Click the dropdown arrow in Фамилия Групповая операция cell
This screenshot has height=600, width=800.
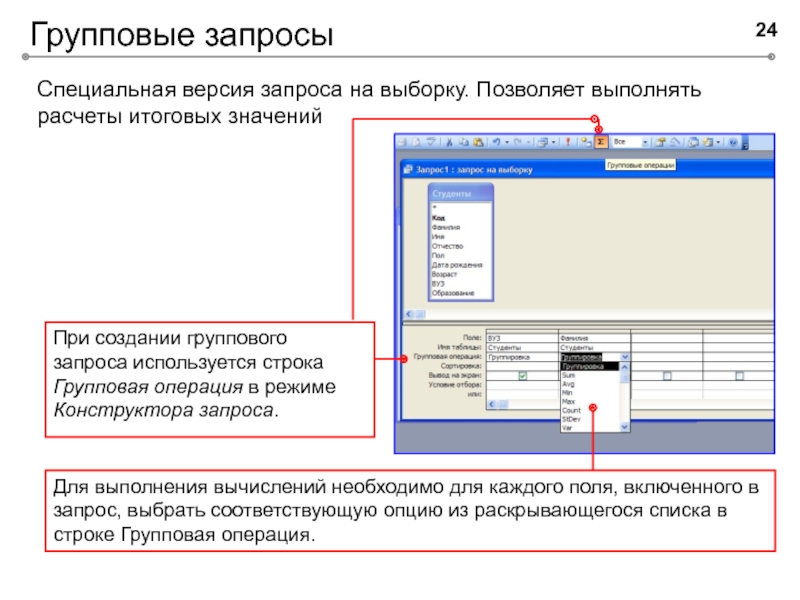pos(624,357)
